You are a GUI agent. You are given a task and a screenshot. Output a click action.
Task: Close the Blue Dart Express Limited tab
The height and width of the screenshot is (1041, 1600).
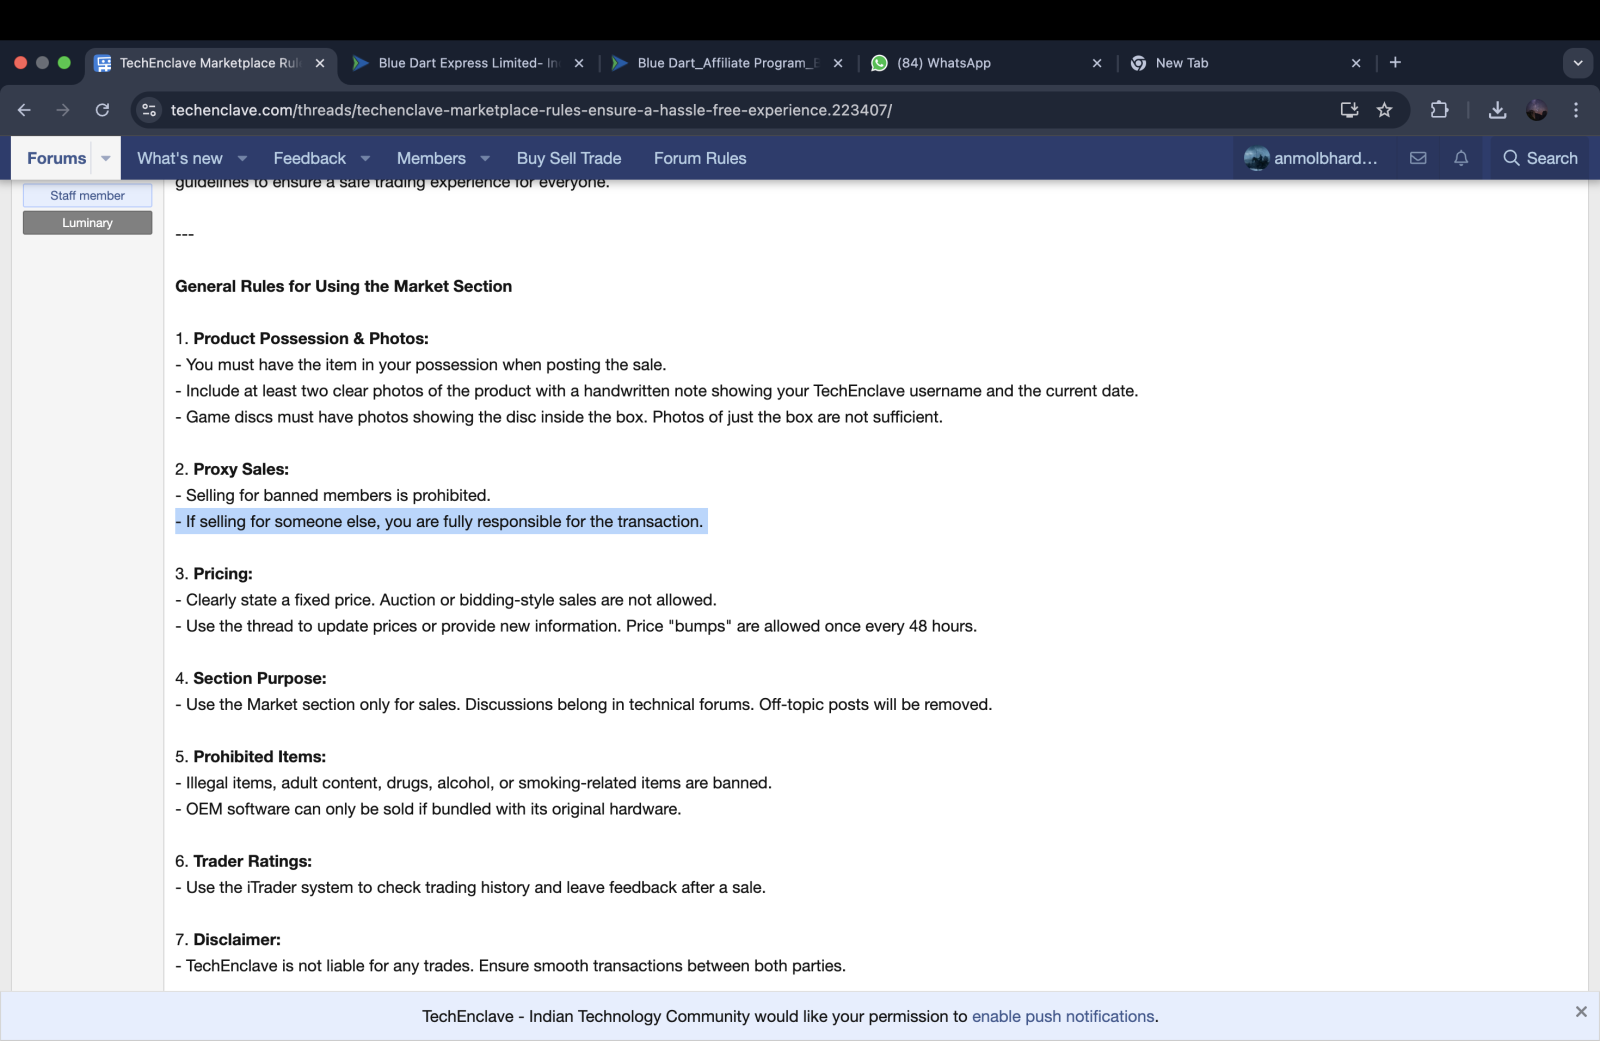[x=579, y=63]
